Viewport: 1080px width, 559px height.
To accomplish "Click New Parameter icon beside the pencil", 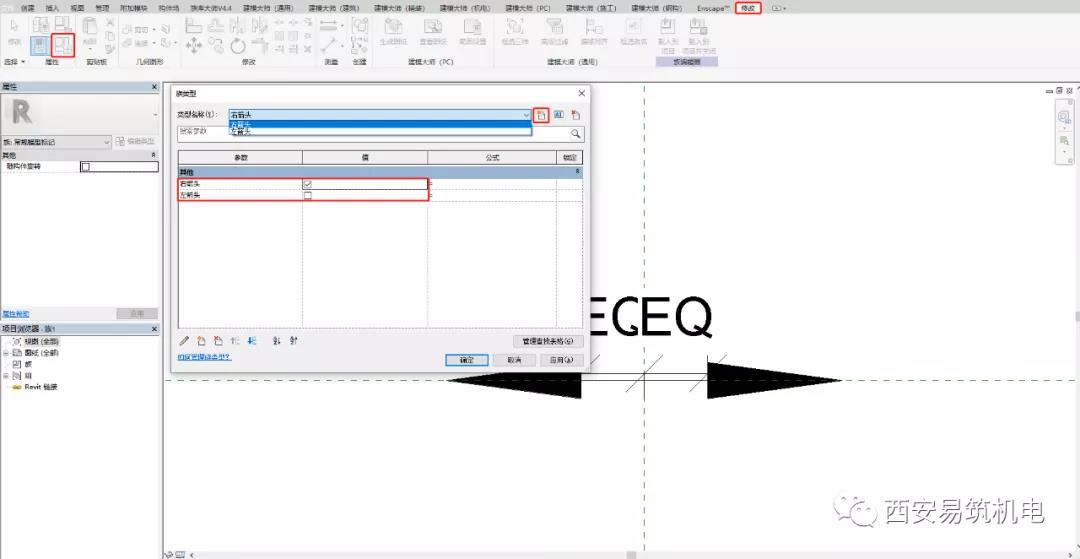I will pos(201,340).
